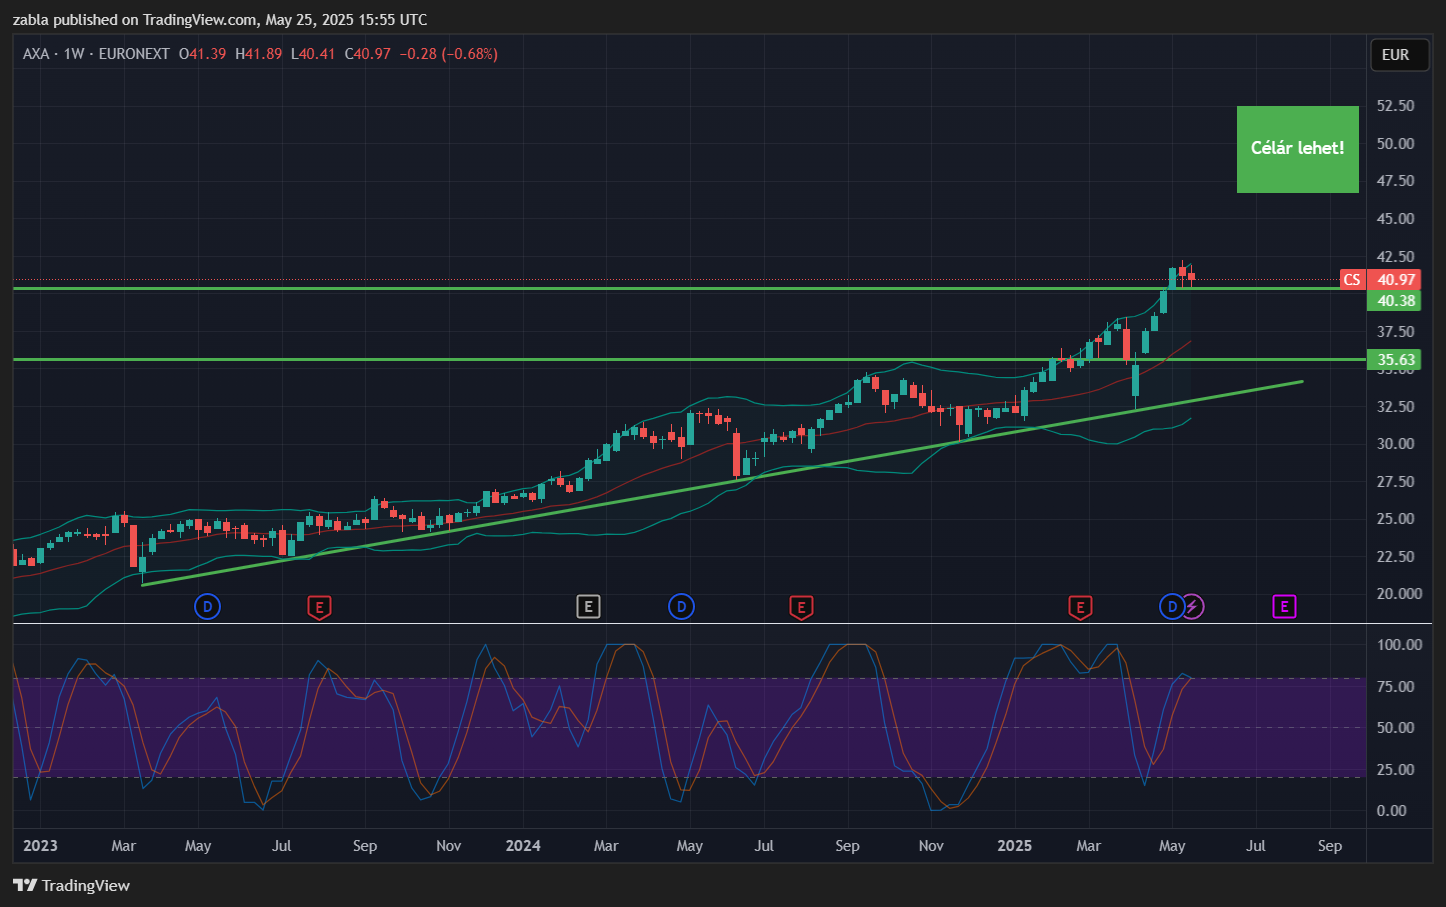Click the 27.50 price axis label

(x=1396, y=482)
